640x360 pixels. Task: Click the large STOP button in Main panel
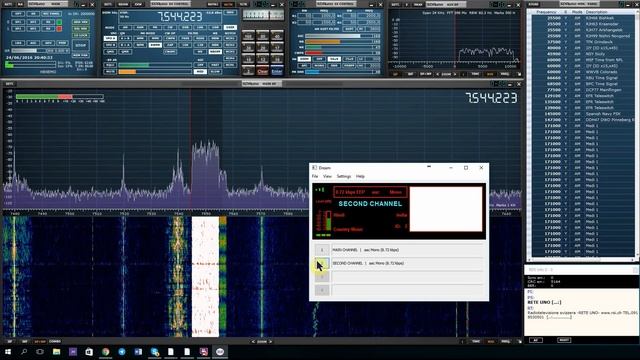(x=81, y=45)
